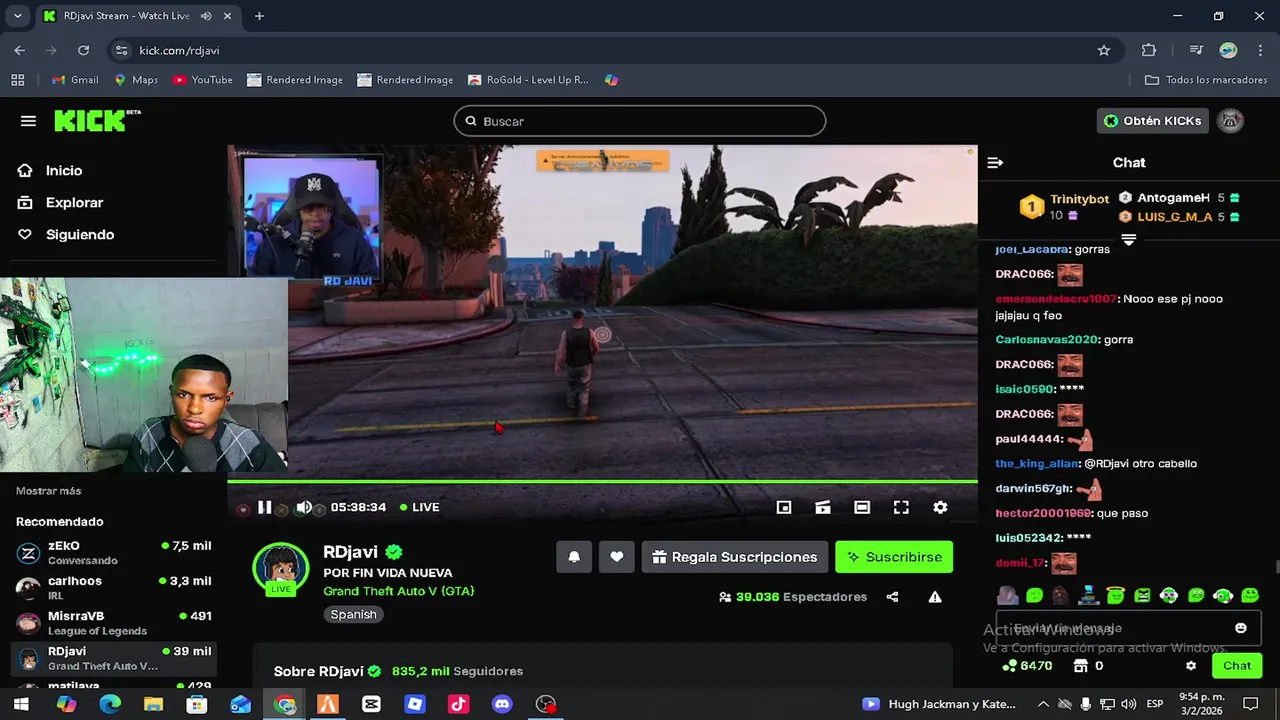Click the video progress bar
The image size is (1280, 720).
pos(602,482)
